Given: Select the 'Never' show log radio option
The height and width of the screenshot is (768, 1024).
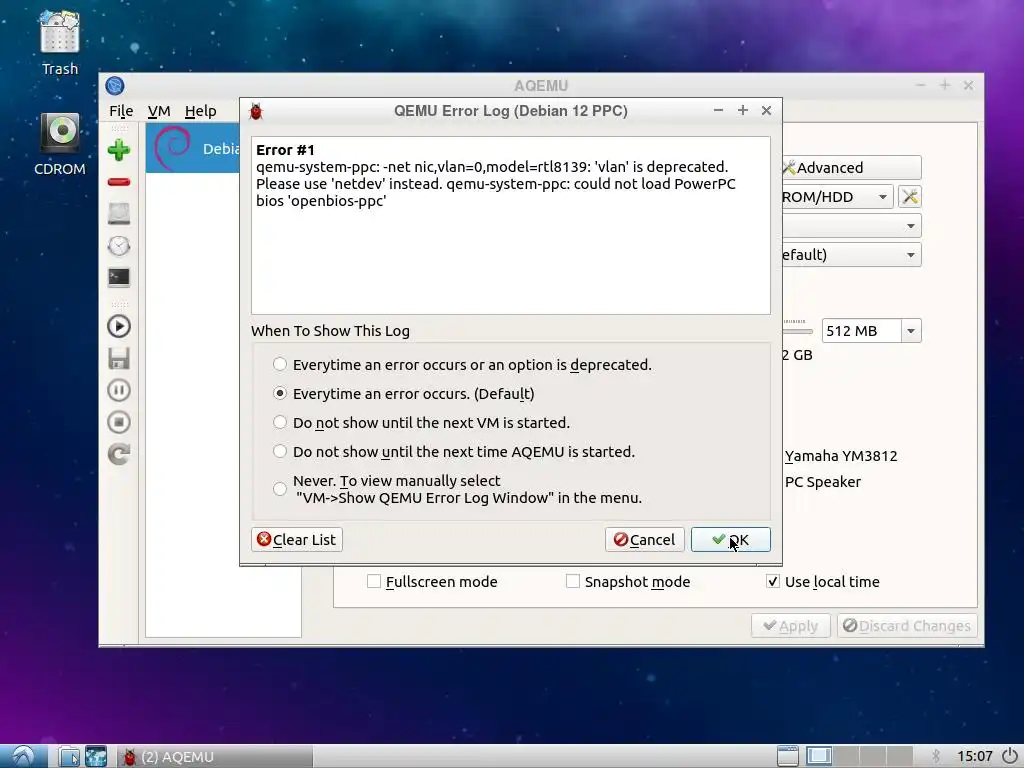Looking at the screenshot, I should pos(280,489).
